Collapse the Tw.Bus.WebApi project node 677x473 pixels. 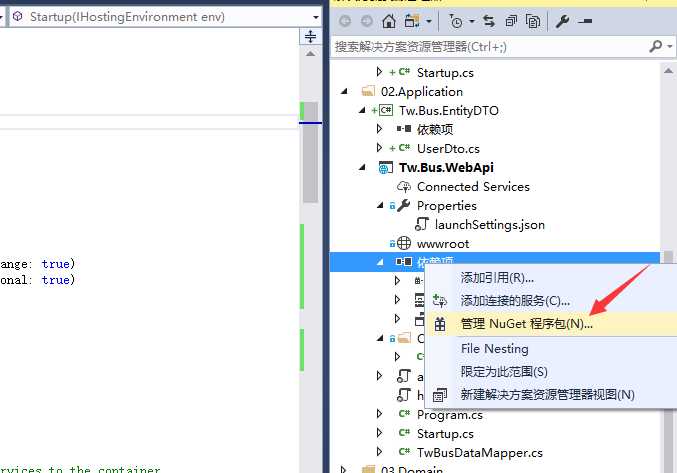coord(362,167)
